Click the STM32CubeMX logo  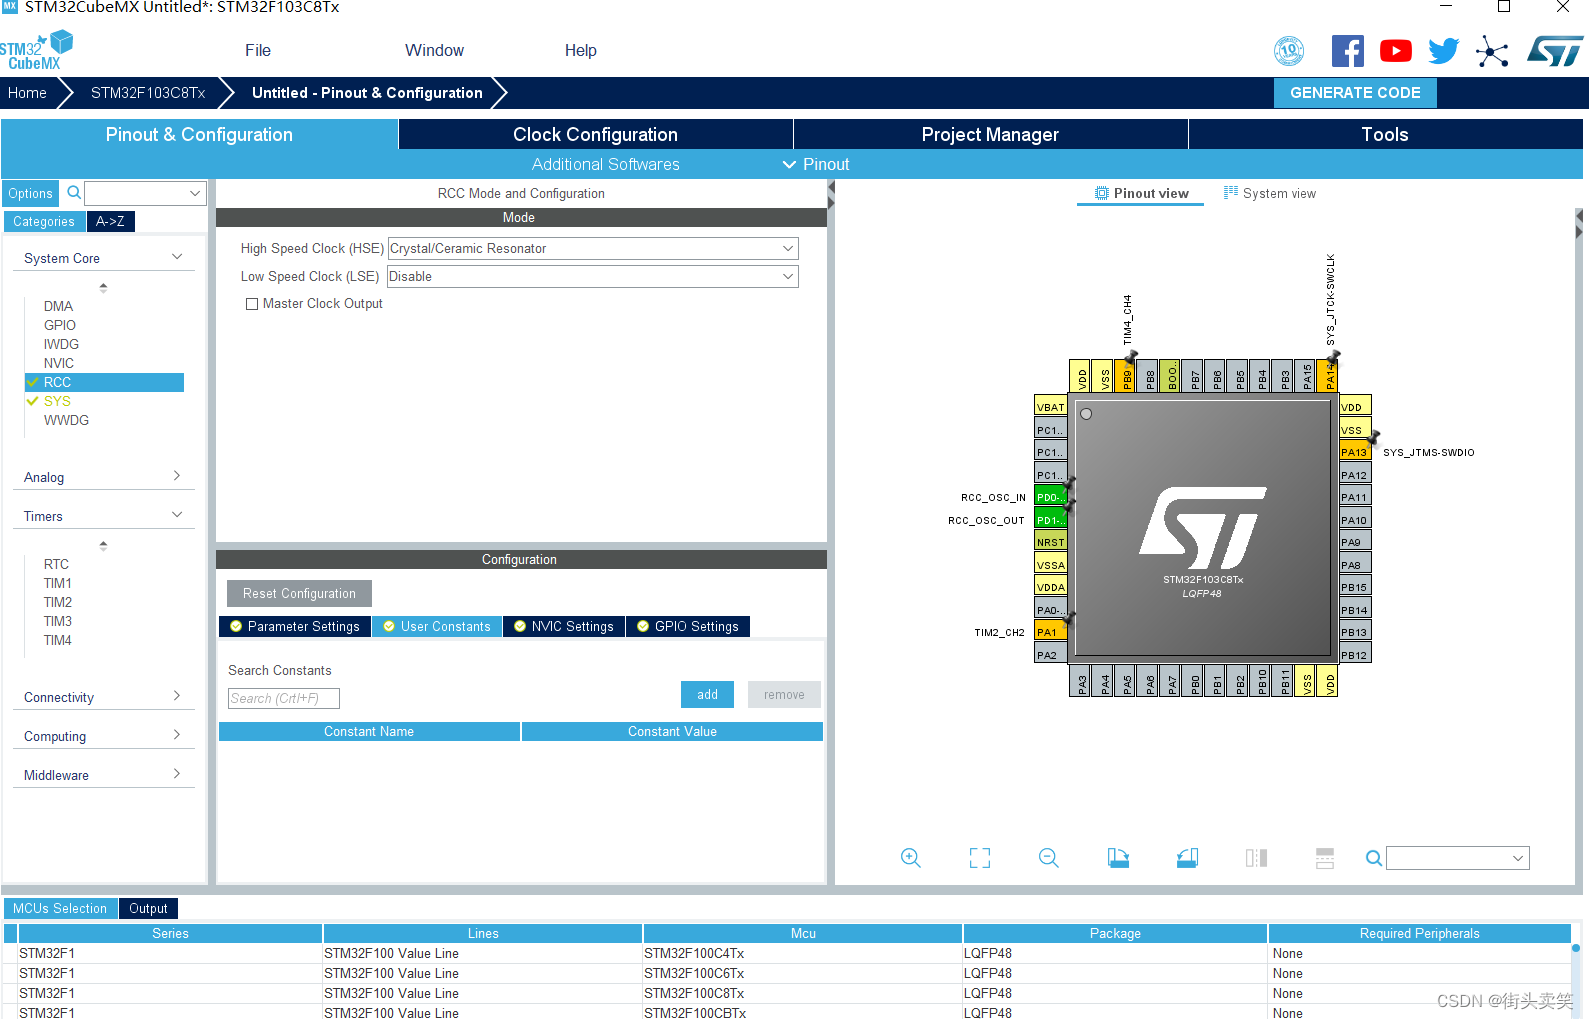pos(37,51)
